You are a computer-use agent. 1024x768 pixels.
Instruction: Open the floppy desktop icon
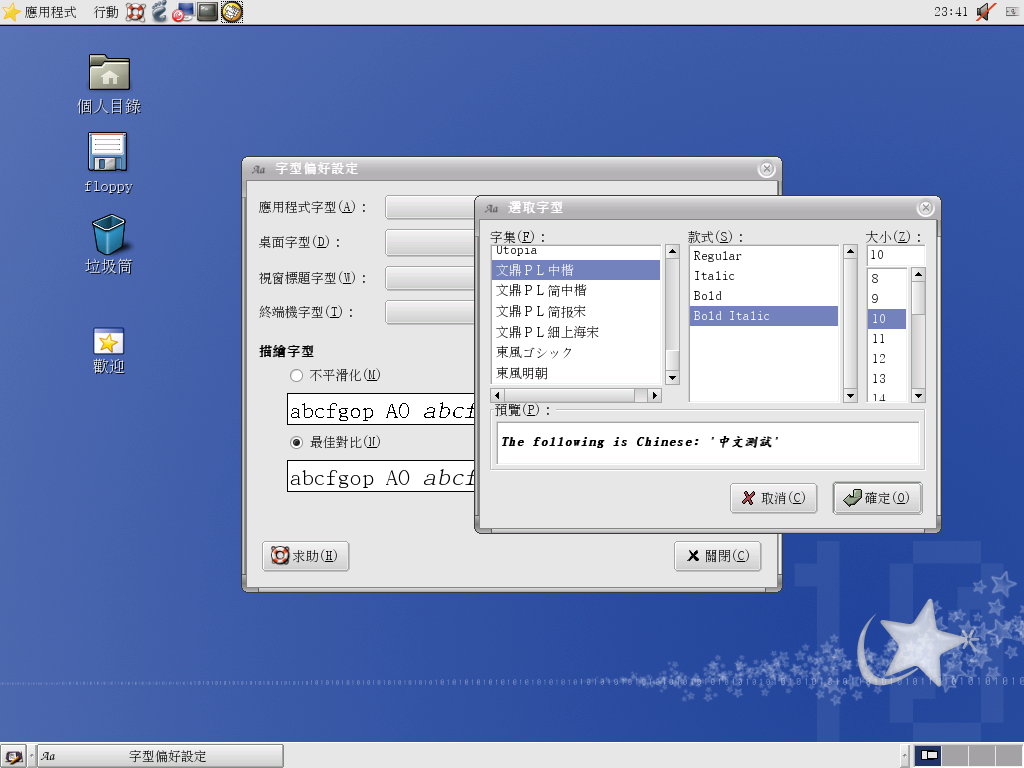click(108, 153)
